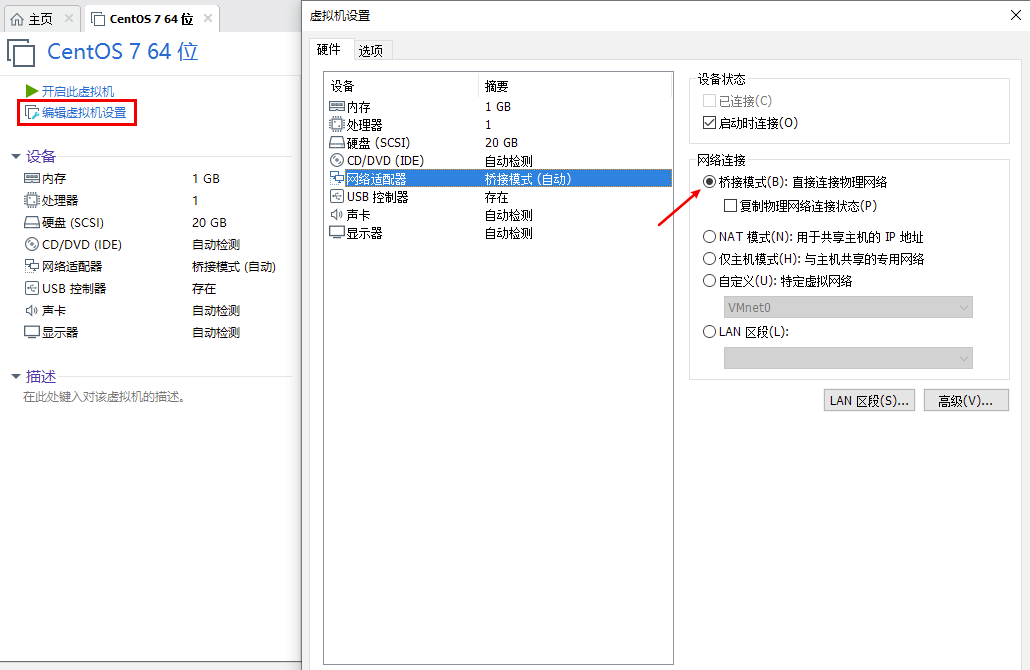Click 开启此虚拟机 link
The width and height of the screenshot is (1030, 670).
[x=78, y=91]
